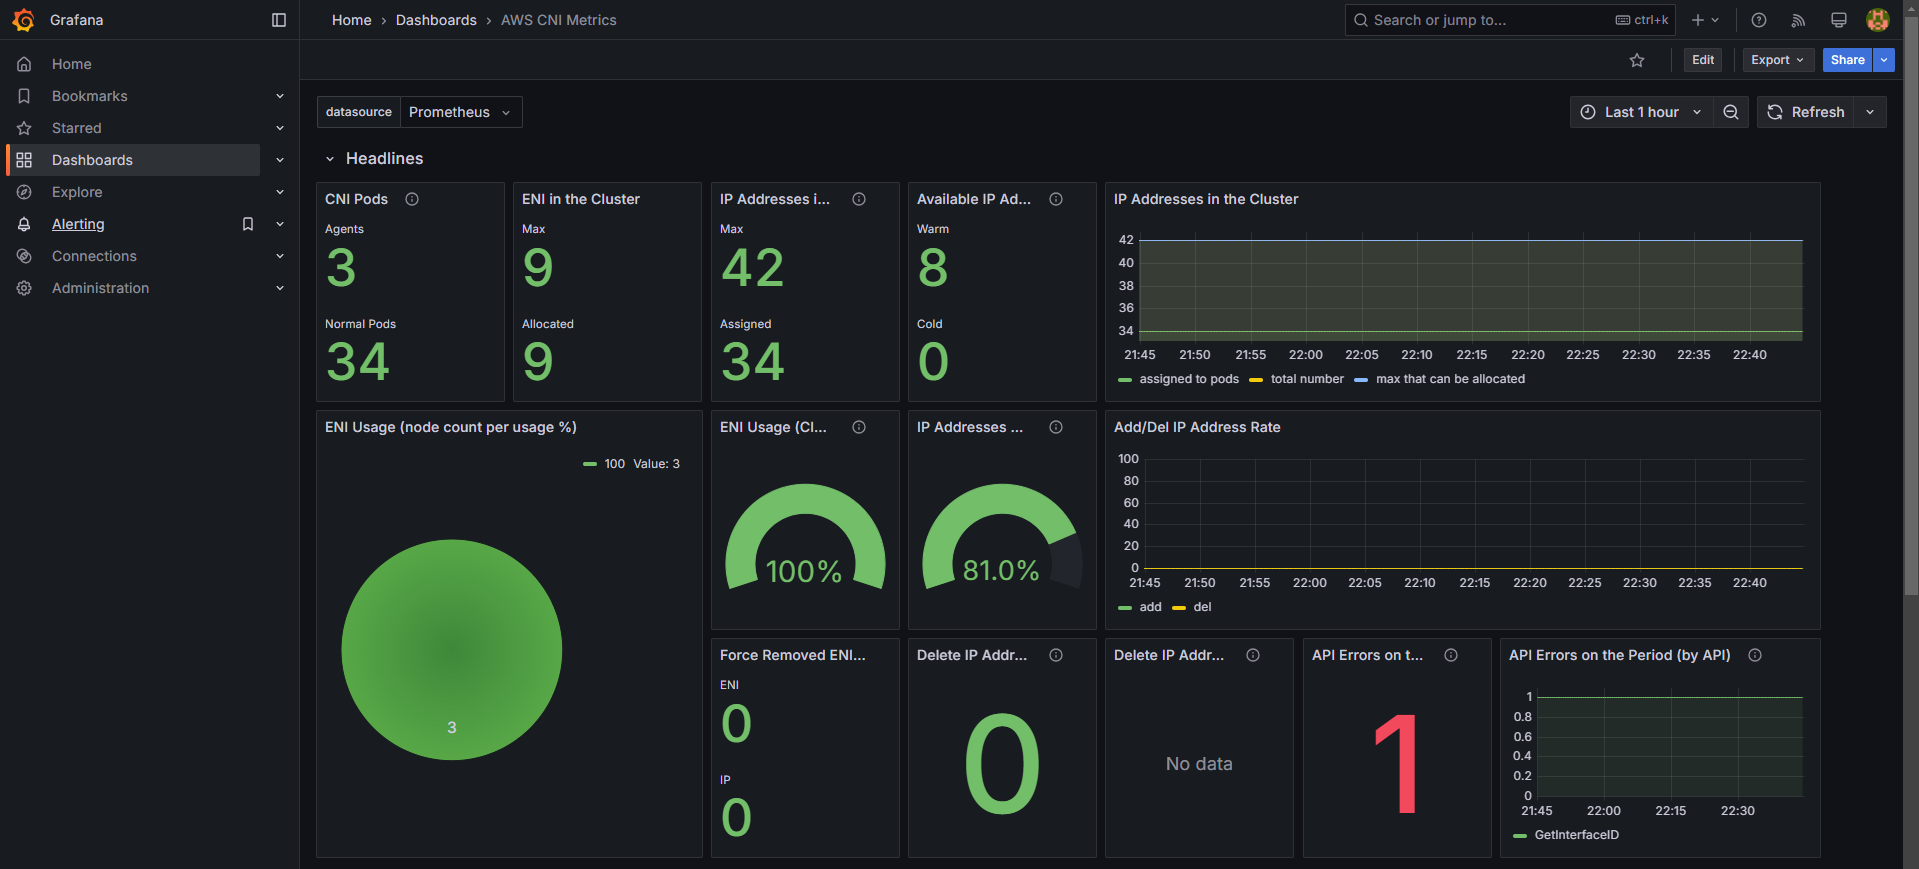The image size is (1919, 869).
Task: Go to Home breadcrumb
Action: pyautogui.click(x=352, y=20)
